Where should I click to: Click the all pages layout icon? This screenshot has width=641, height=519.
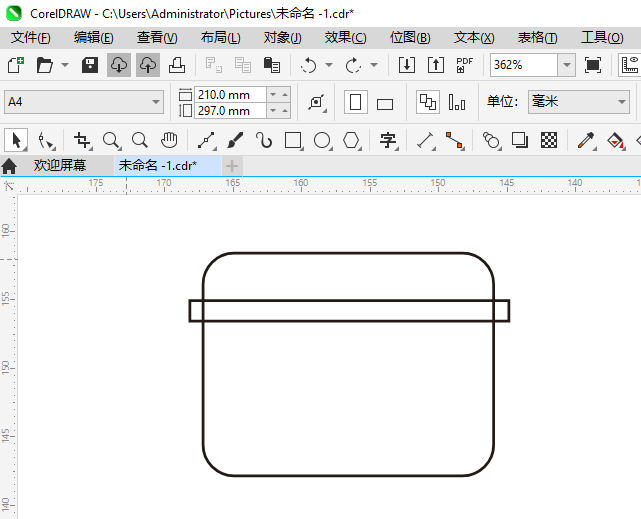click(428, 102)
